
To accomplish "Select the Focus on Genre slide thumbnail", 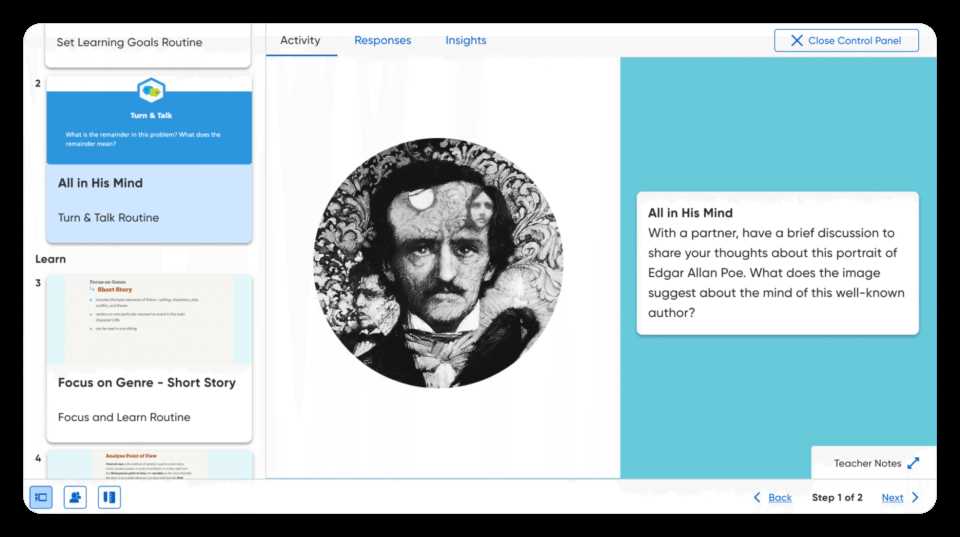I will [x=149, y=320].
